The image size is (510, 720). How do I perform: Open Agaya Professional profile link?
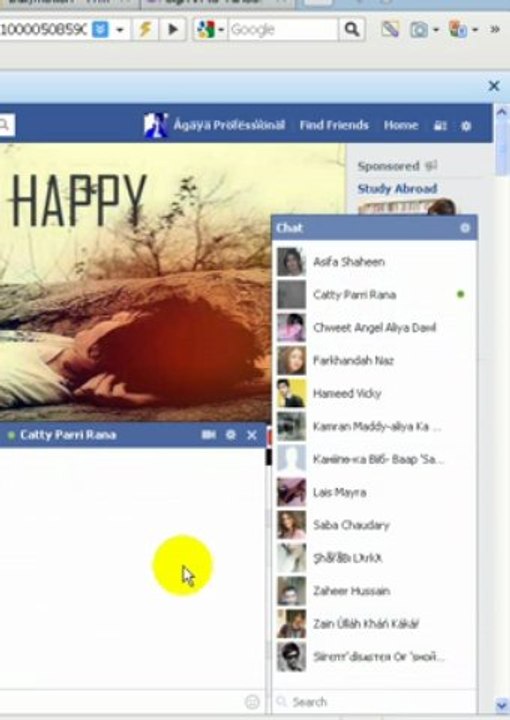coord(229,125)
